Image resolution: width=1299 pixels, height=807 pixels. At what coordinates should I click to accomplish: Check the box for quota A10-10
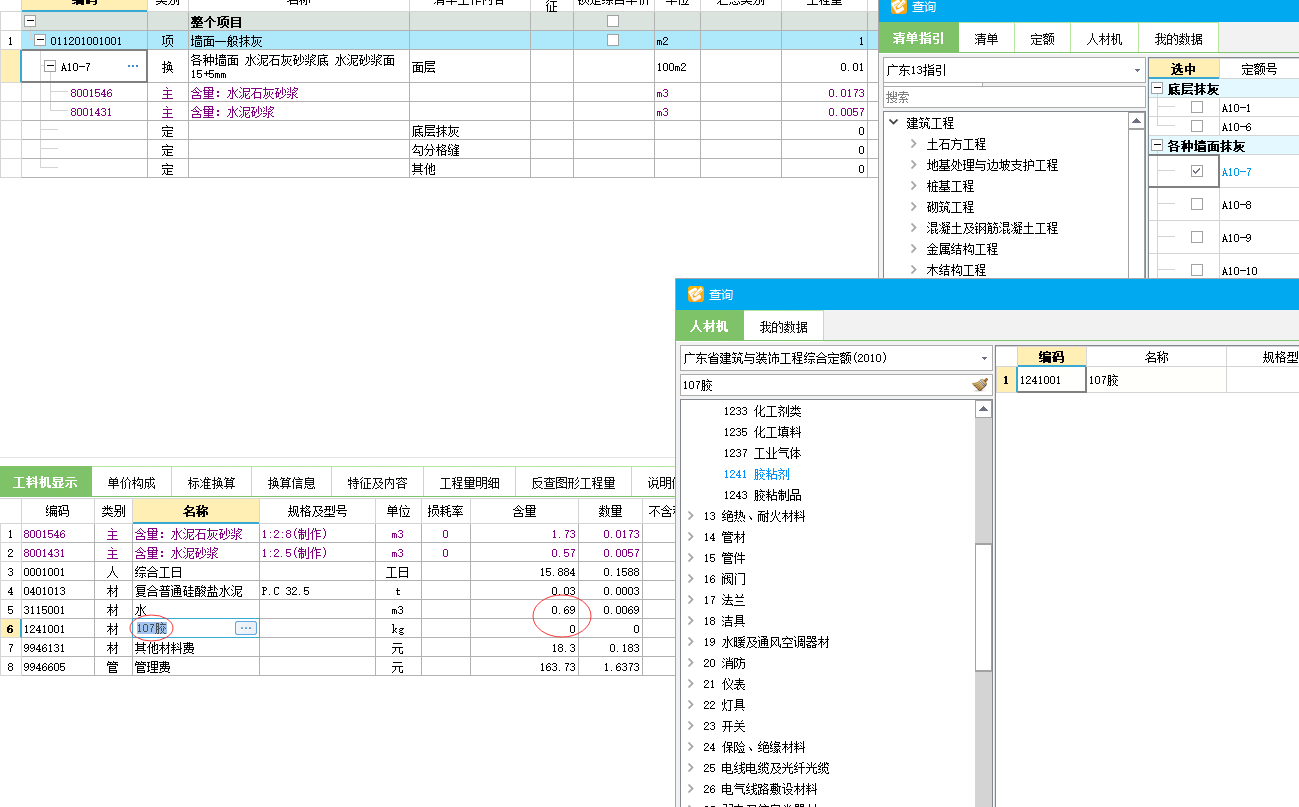[x=1197, y=270]
